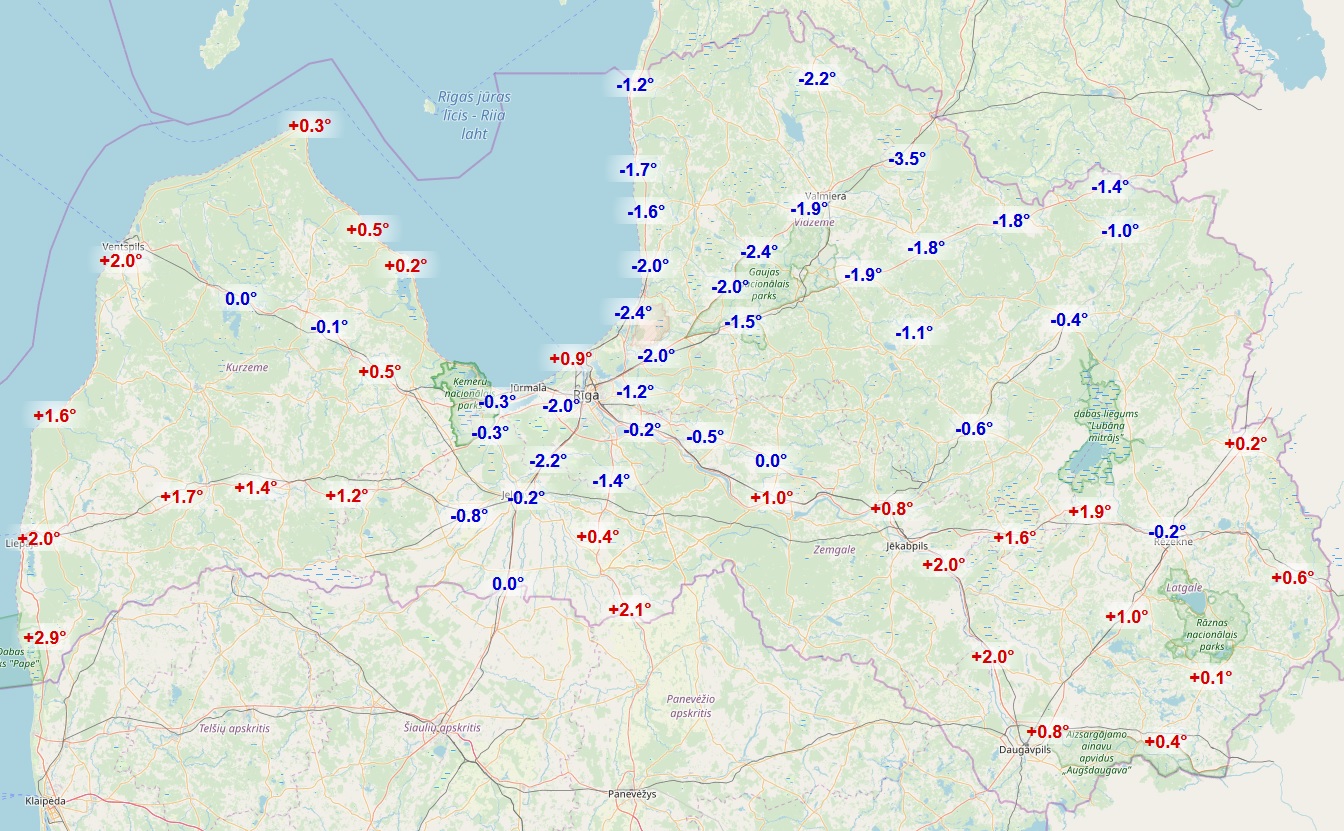Select the -0.5° temperature label
Image resolution: width=1344 pixels, height=831 pixels.
[x=705, y=436]
